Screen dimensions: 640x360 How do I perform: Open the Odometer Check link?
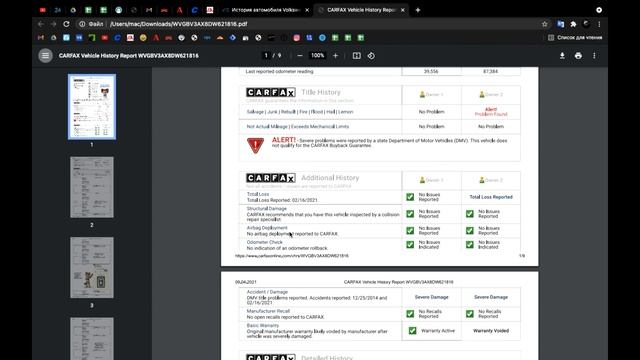[x=264, y=242]
